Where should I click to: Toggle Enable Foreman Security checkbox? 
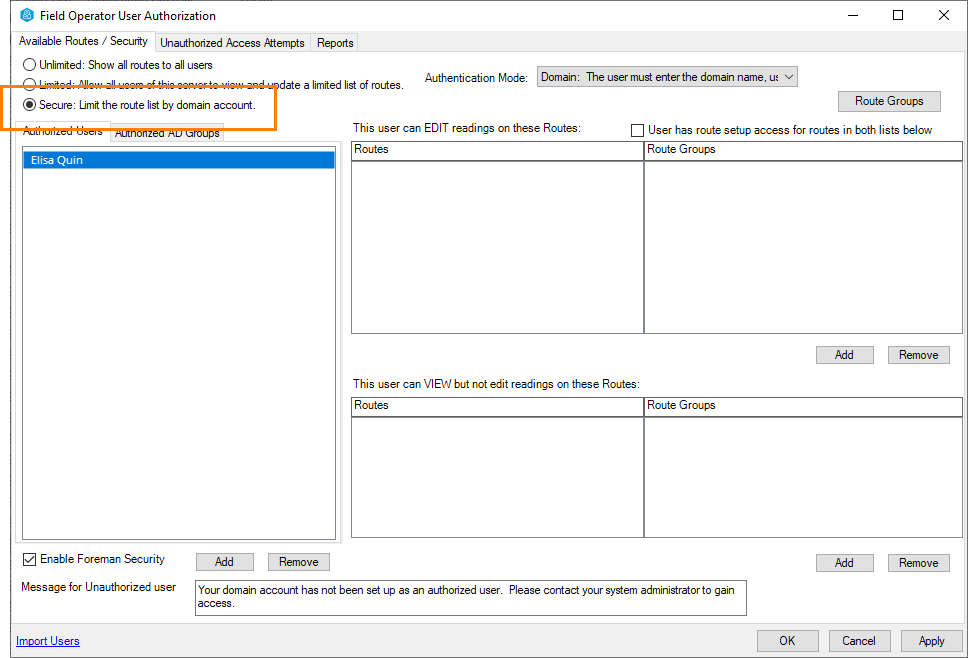pyautogui.click(x=29, y=560)
